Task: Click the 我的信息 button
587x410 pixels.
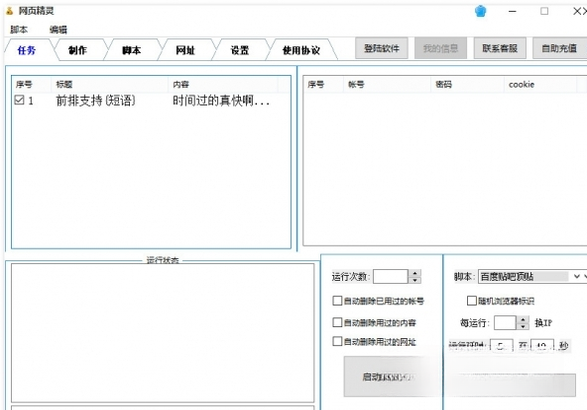Action: click(x=441, y=48)
